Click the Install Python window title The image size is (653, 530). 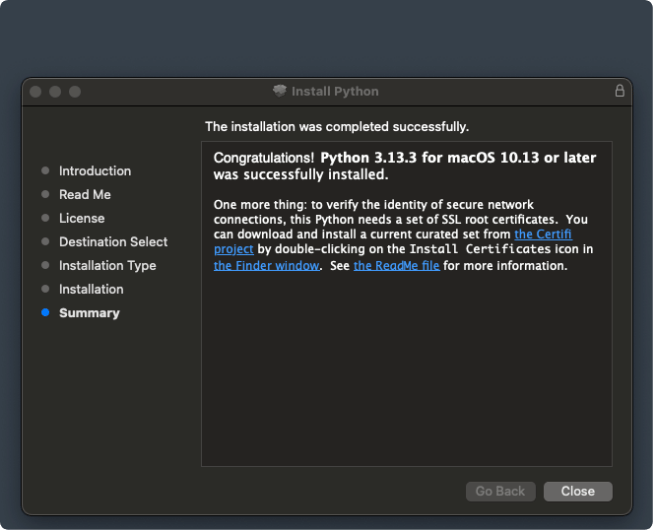coord(335,91)
